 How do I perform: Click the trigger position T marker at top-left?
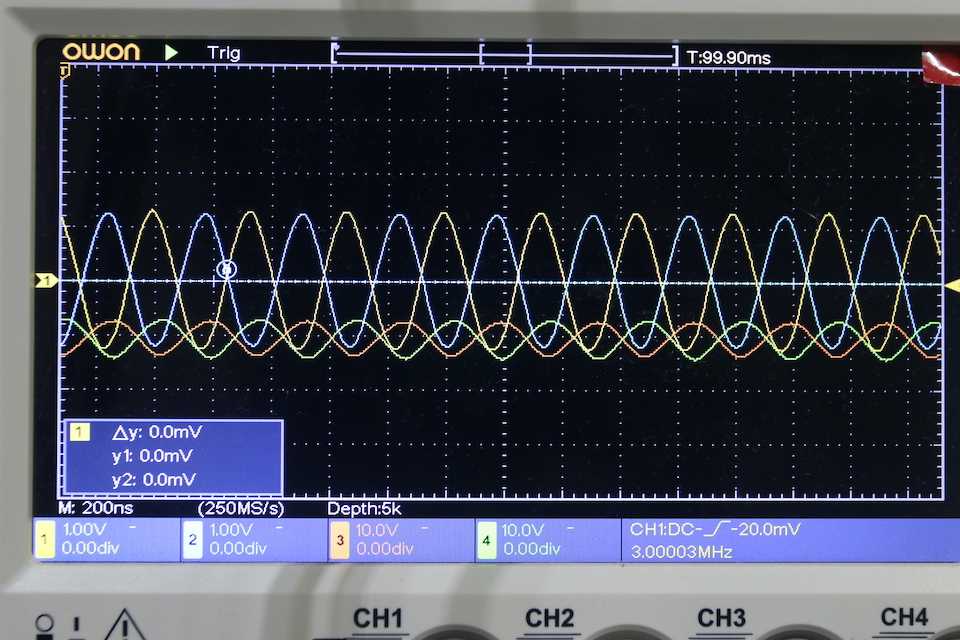[64, 72]
